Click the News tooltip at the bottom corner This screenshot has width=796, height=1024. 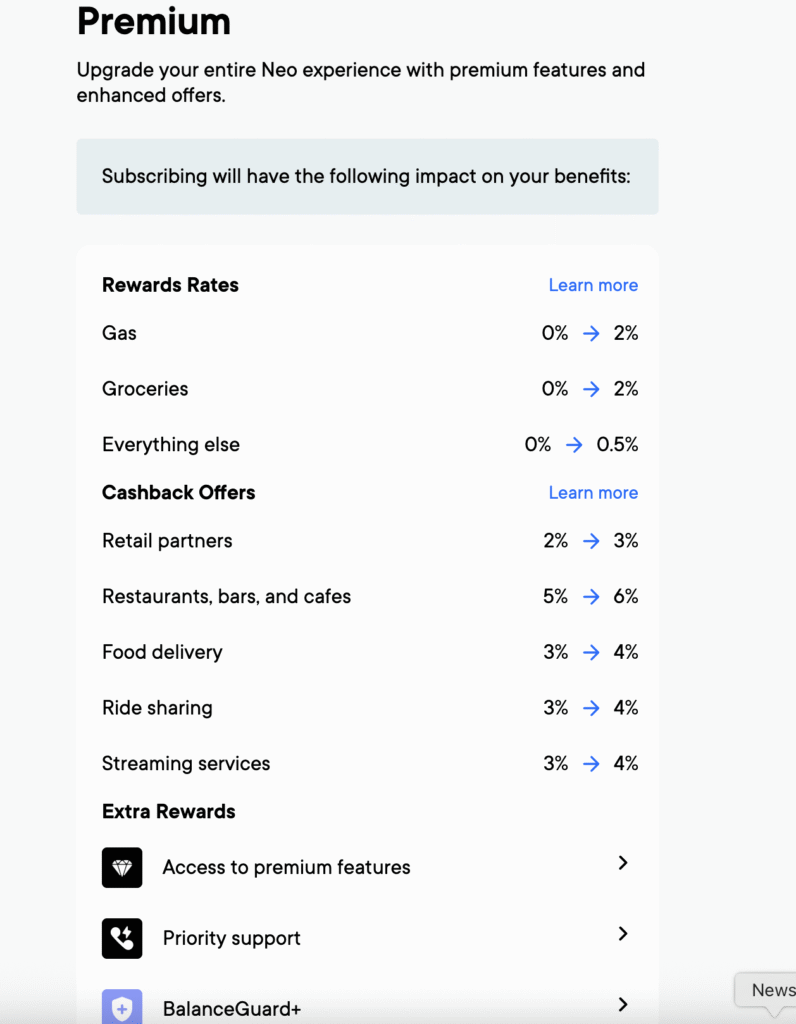[x=772, y=990]
